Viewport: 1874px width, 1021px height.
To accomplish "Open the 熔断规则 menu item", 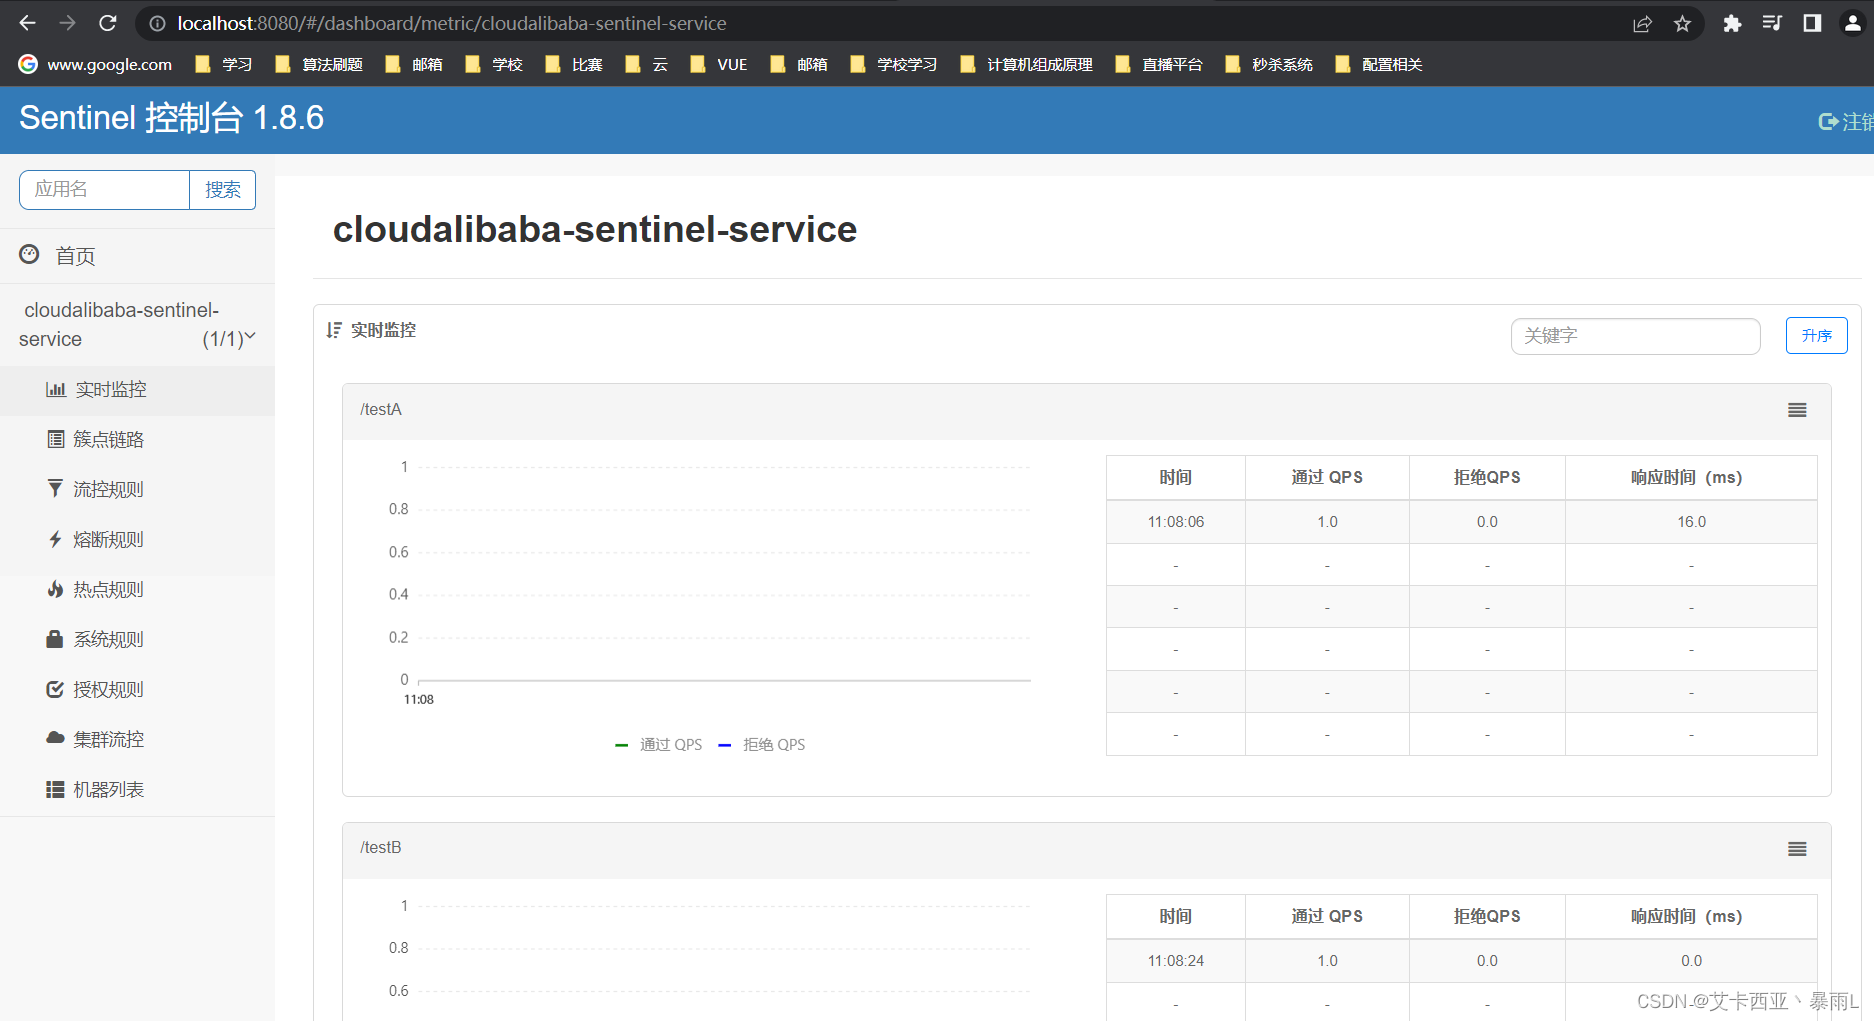I will coord(137,540).
